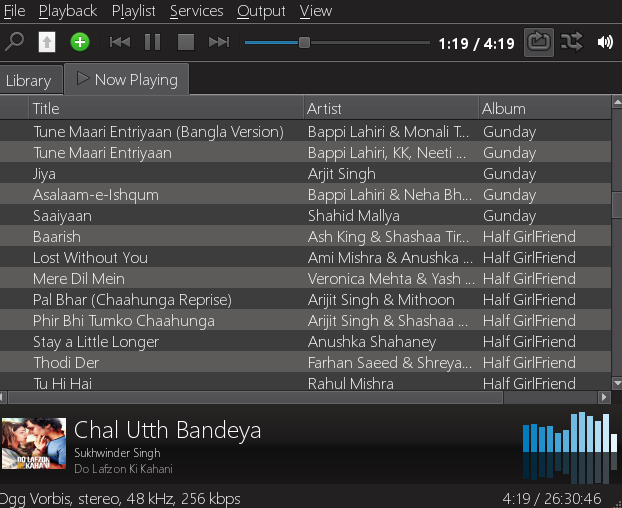Select the song Asalaam-e-Ishqum
Image resolution: width=622 pixels, height=508 pixels.
click(305, 195)
